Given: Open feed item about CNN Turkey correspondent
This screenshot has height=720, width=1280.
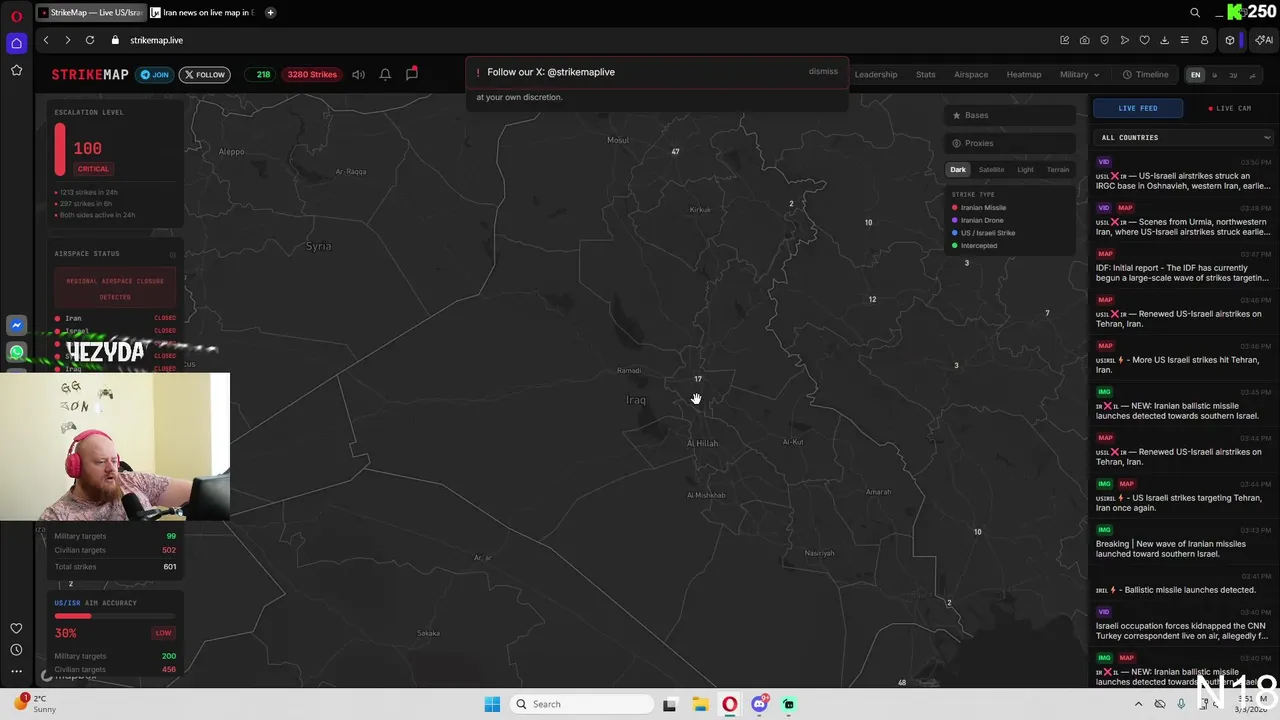Looking at the screenshot, I should point(1183,624).
